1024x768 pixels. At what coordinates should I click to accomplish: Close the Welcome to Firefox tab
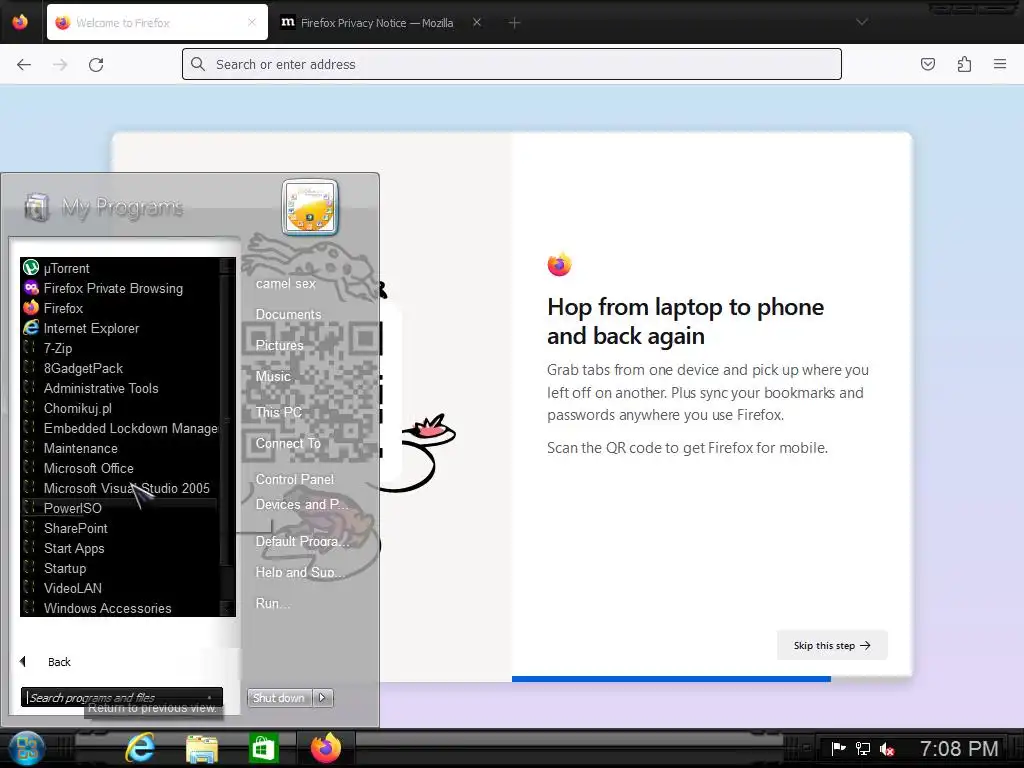coord(252,23)
